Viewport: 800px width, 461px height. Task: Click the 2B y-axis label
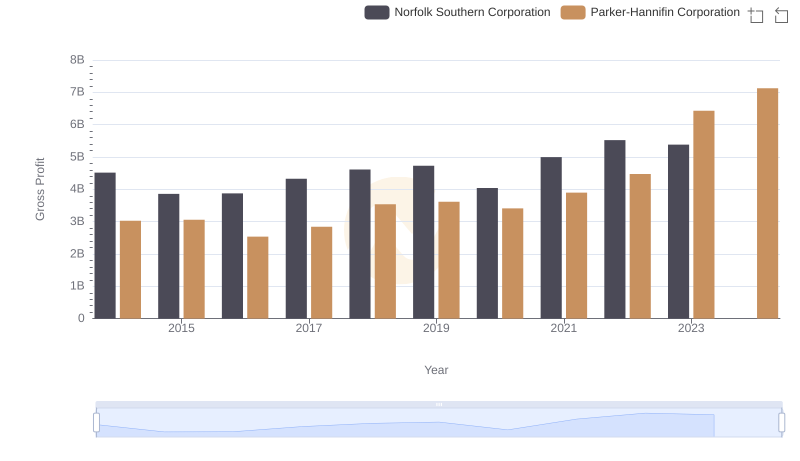[77, 253]
